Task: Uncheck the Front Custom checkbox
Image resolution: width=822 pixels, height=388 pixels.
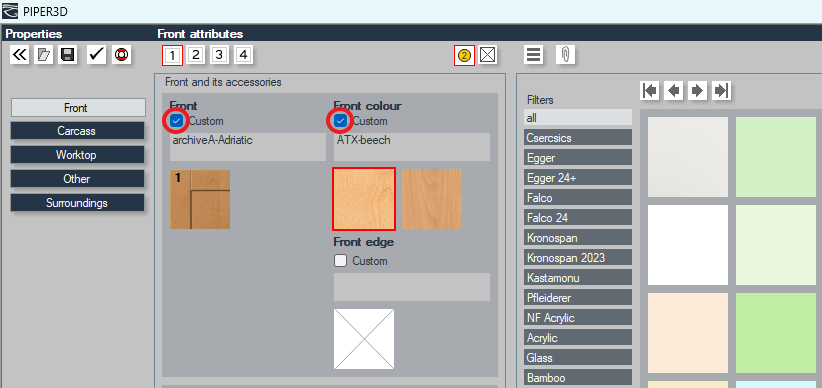Action: [177, 121]
